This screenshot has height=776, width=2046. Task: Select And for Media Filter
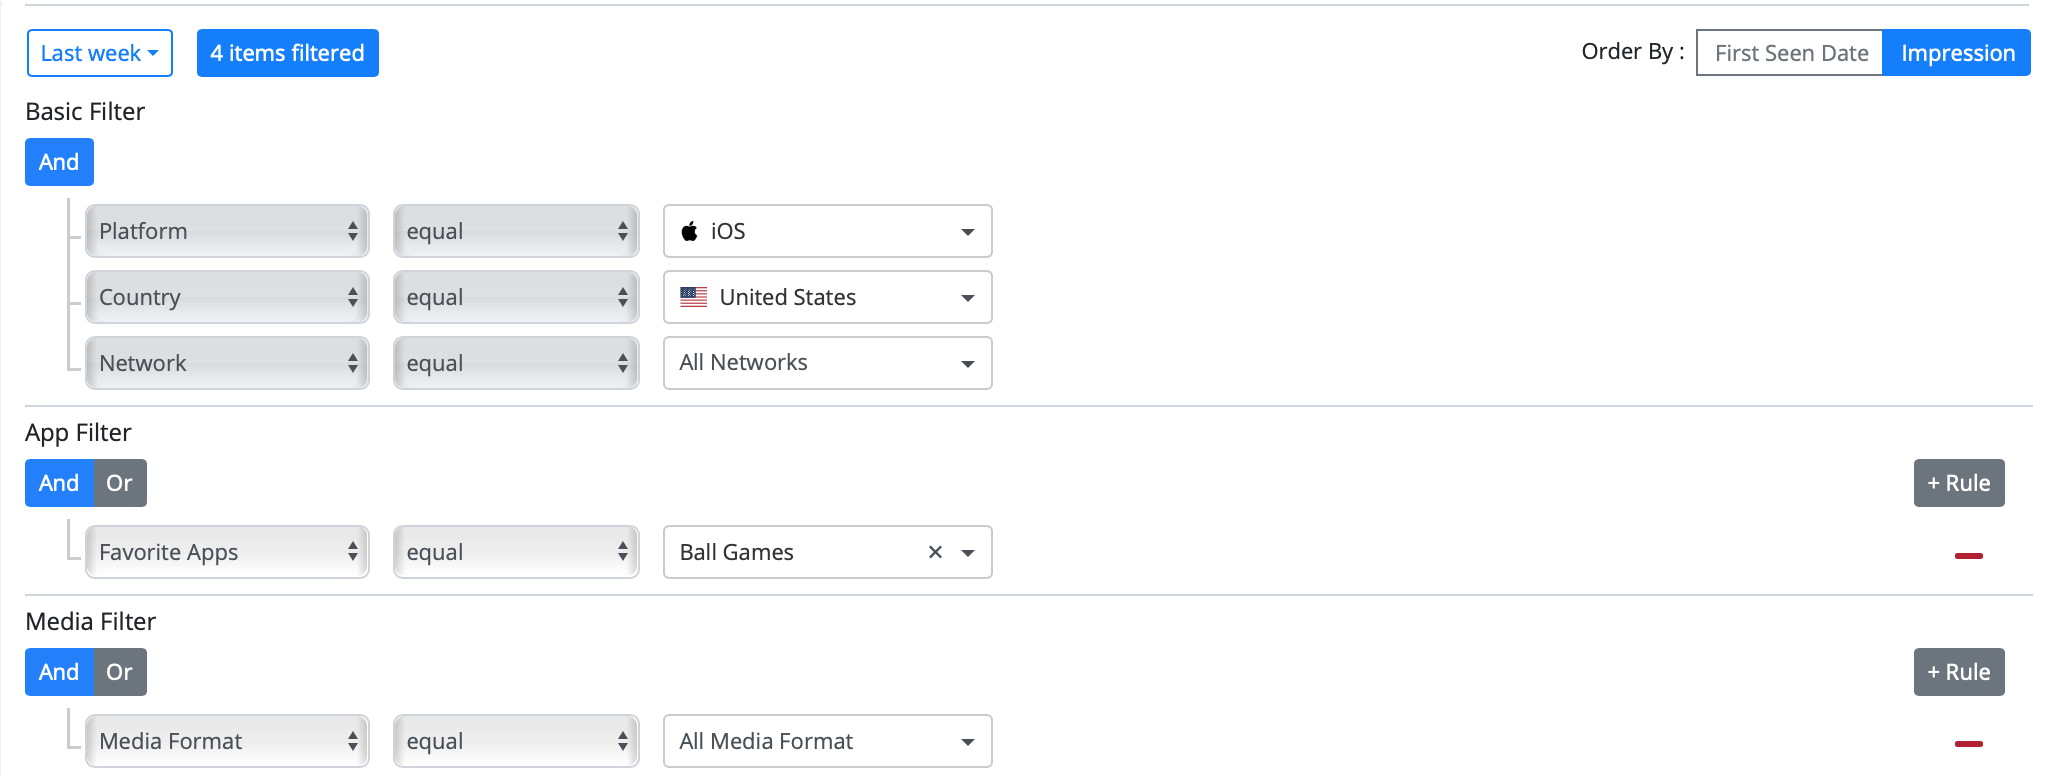coord(59,672)
